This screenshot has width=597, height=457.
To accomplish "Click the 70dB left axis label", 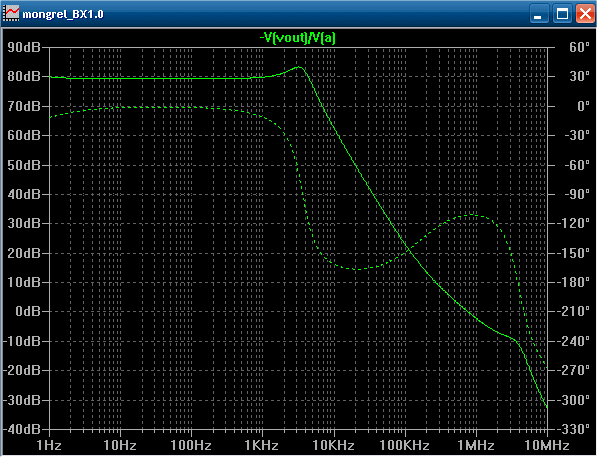I will pos(24,106).
